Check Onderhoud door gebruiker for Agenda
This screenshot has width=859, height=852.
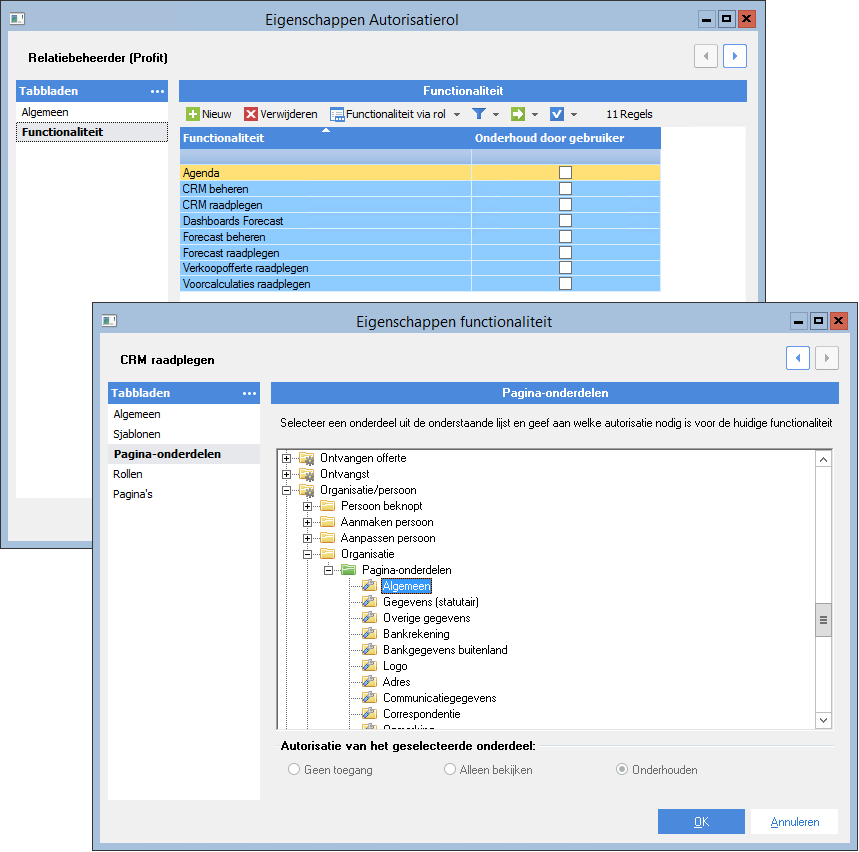click(x=566, y=172)
